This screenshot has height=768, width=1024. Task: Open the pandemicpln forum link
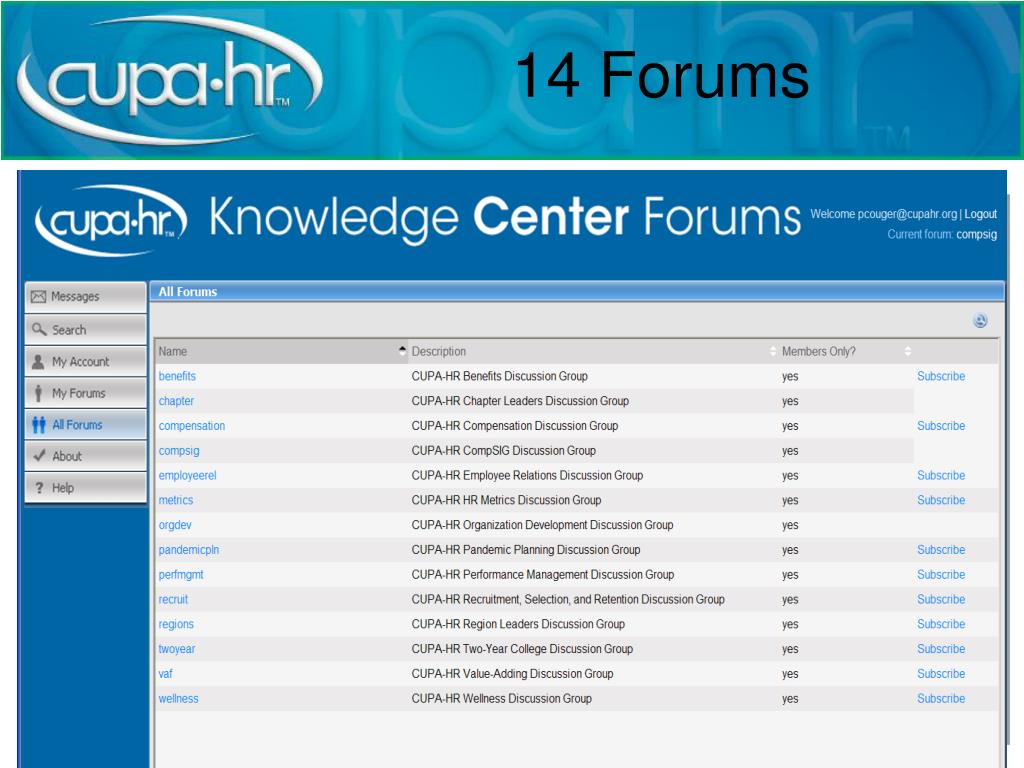pos(189,550)
